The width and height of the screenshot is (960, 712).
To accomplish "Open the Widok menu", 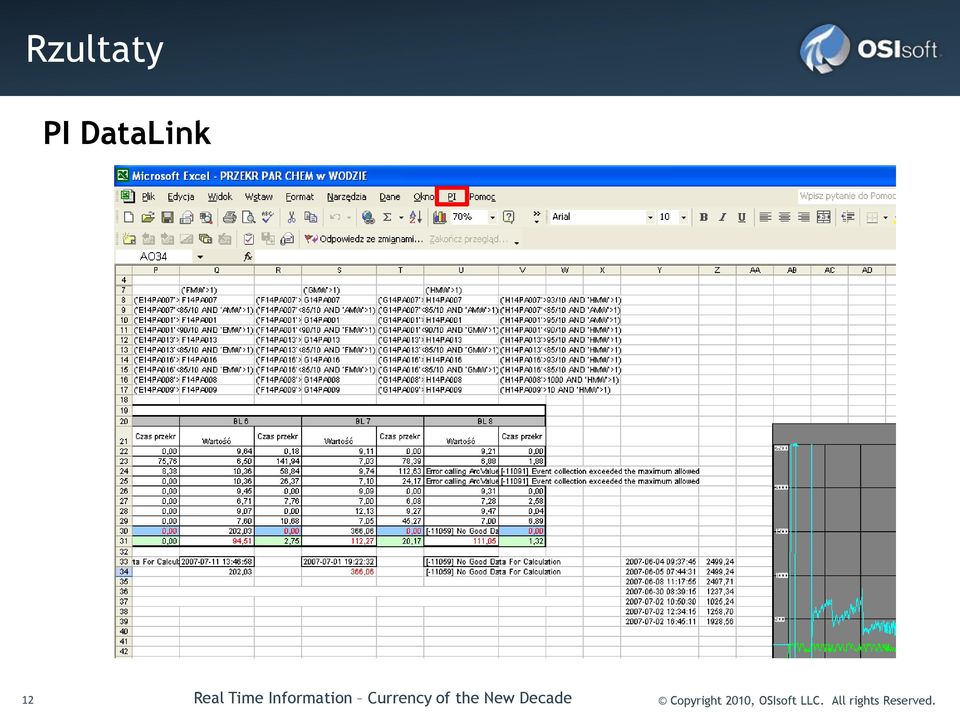I will coord(220,197).
